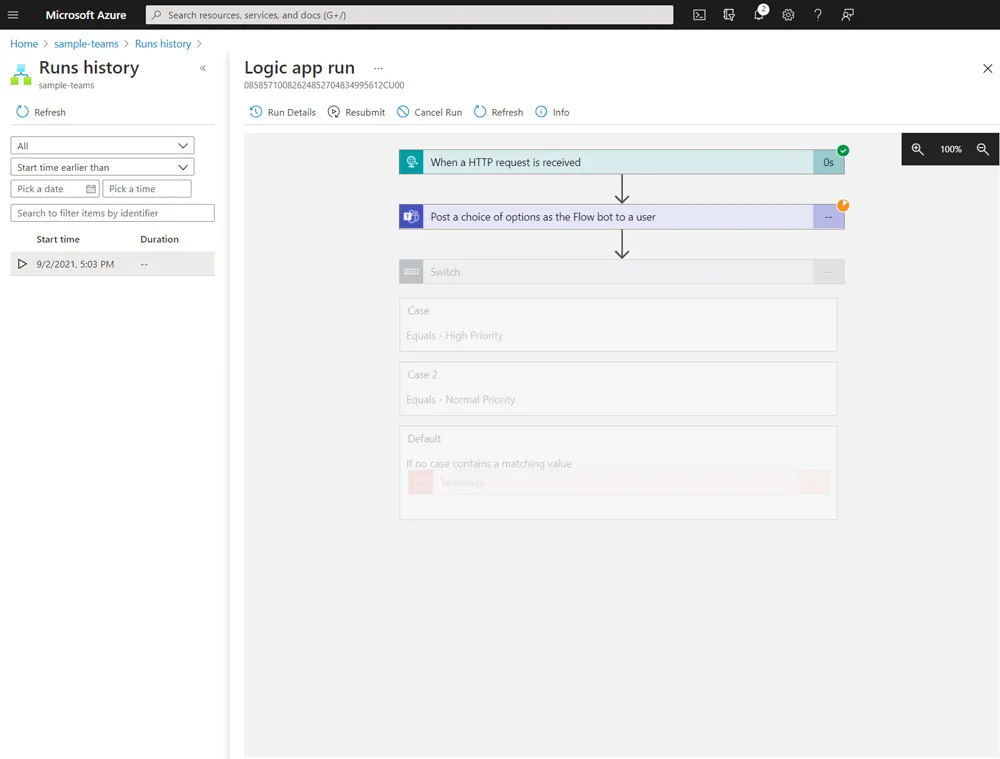Image resolution: width=1000 pixels, height=759 pixels.
Task: Collapse the Runs history pane with the double chevron
Action: coord(203,68)
